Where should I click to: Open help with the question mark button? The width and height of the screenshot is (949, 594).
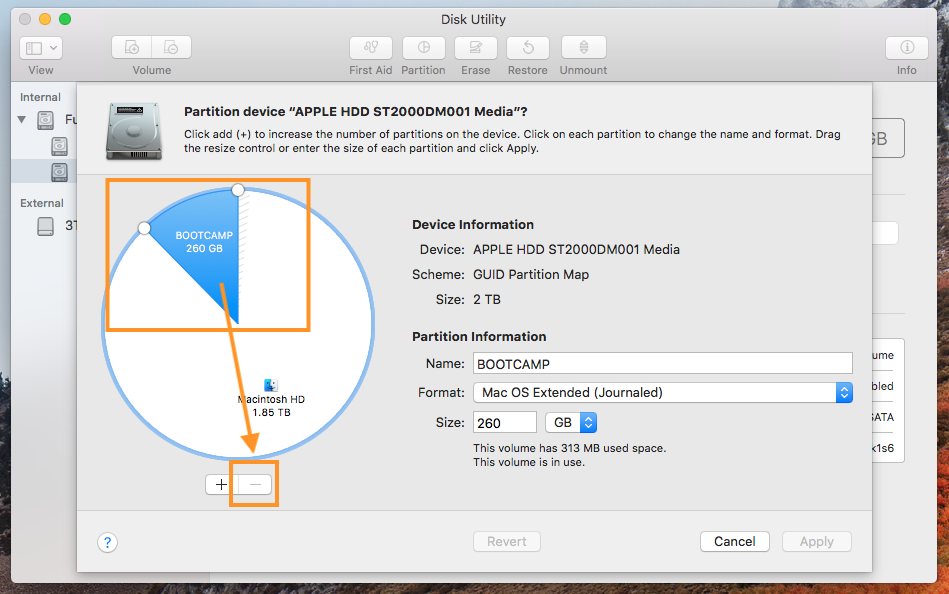click(x=108, y=543)
